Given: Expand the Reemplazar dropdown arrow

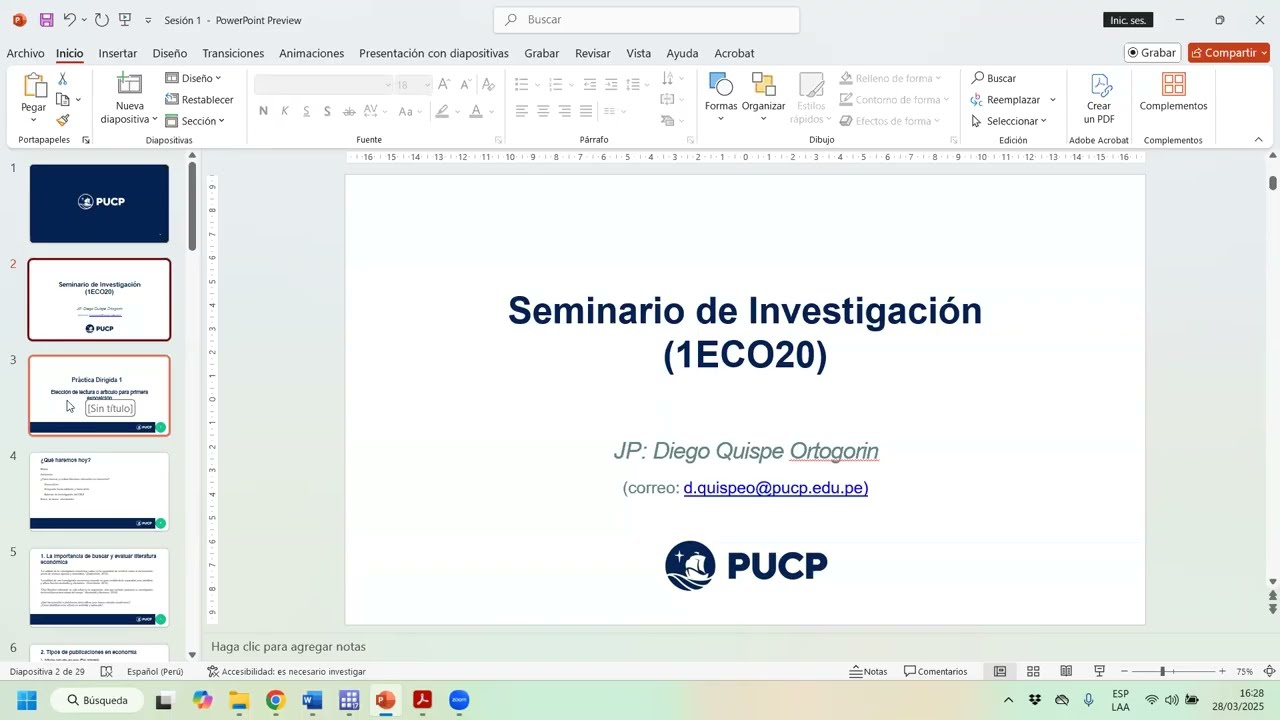Looking at the screenshot, I should tap(1052, 99).
